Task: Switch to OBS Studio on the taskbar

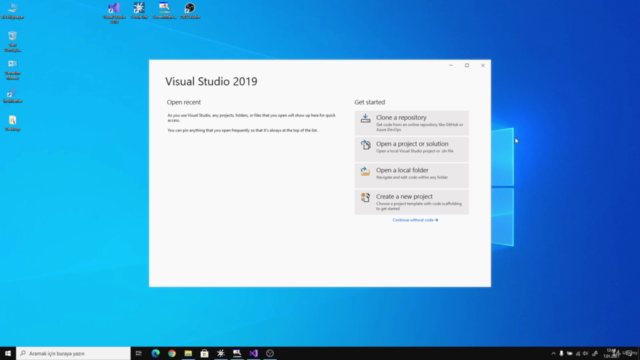Action: click(270, 353)
